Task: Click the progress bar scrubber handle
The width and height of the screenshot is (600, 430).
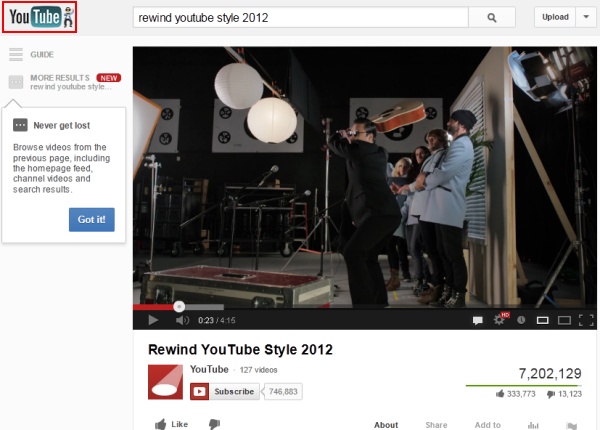Action: point(179,306)
